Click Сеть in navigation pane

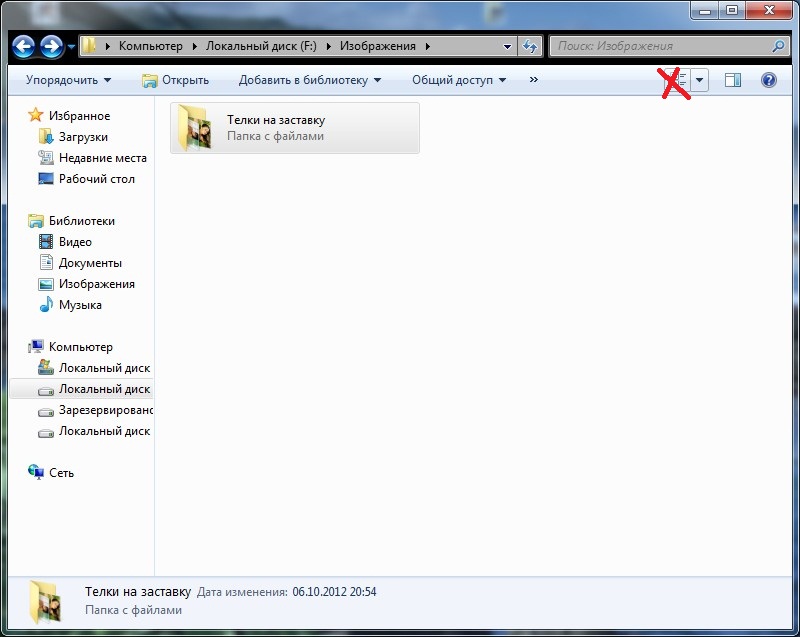click(61, 473)
